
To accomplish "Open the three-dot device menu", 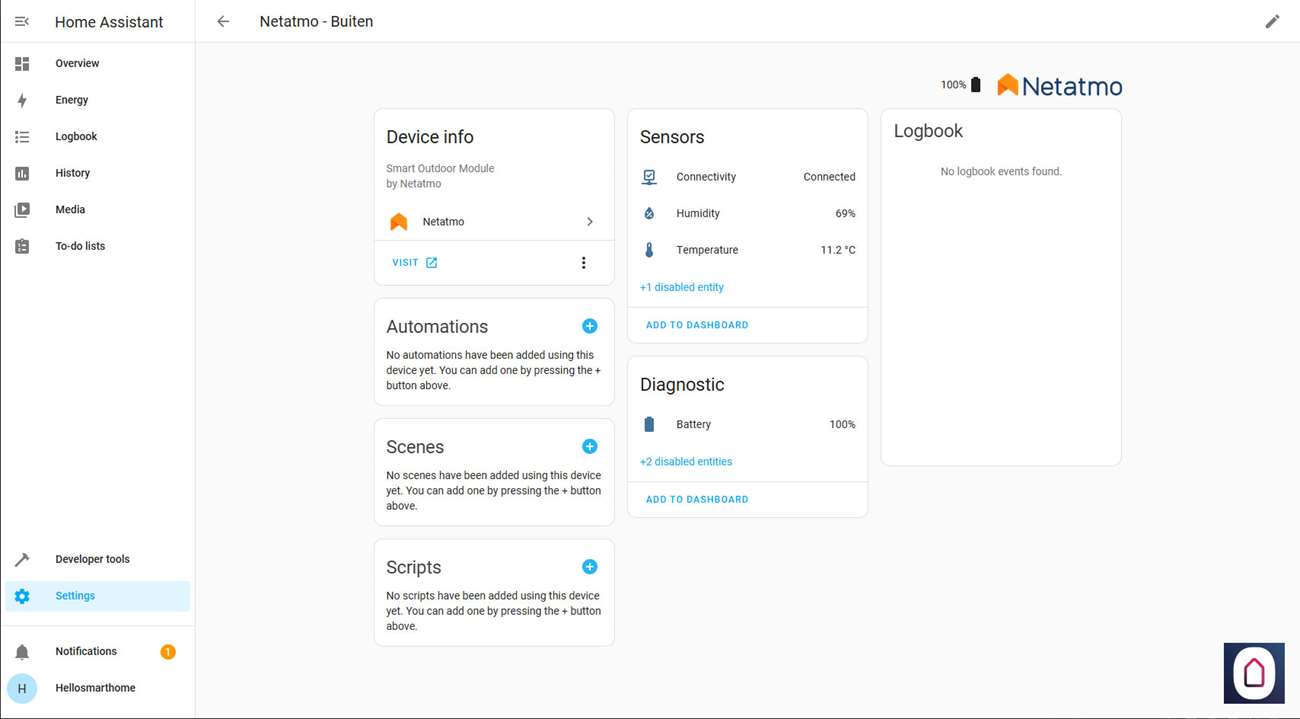I will 584,263.
